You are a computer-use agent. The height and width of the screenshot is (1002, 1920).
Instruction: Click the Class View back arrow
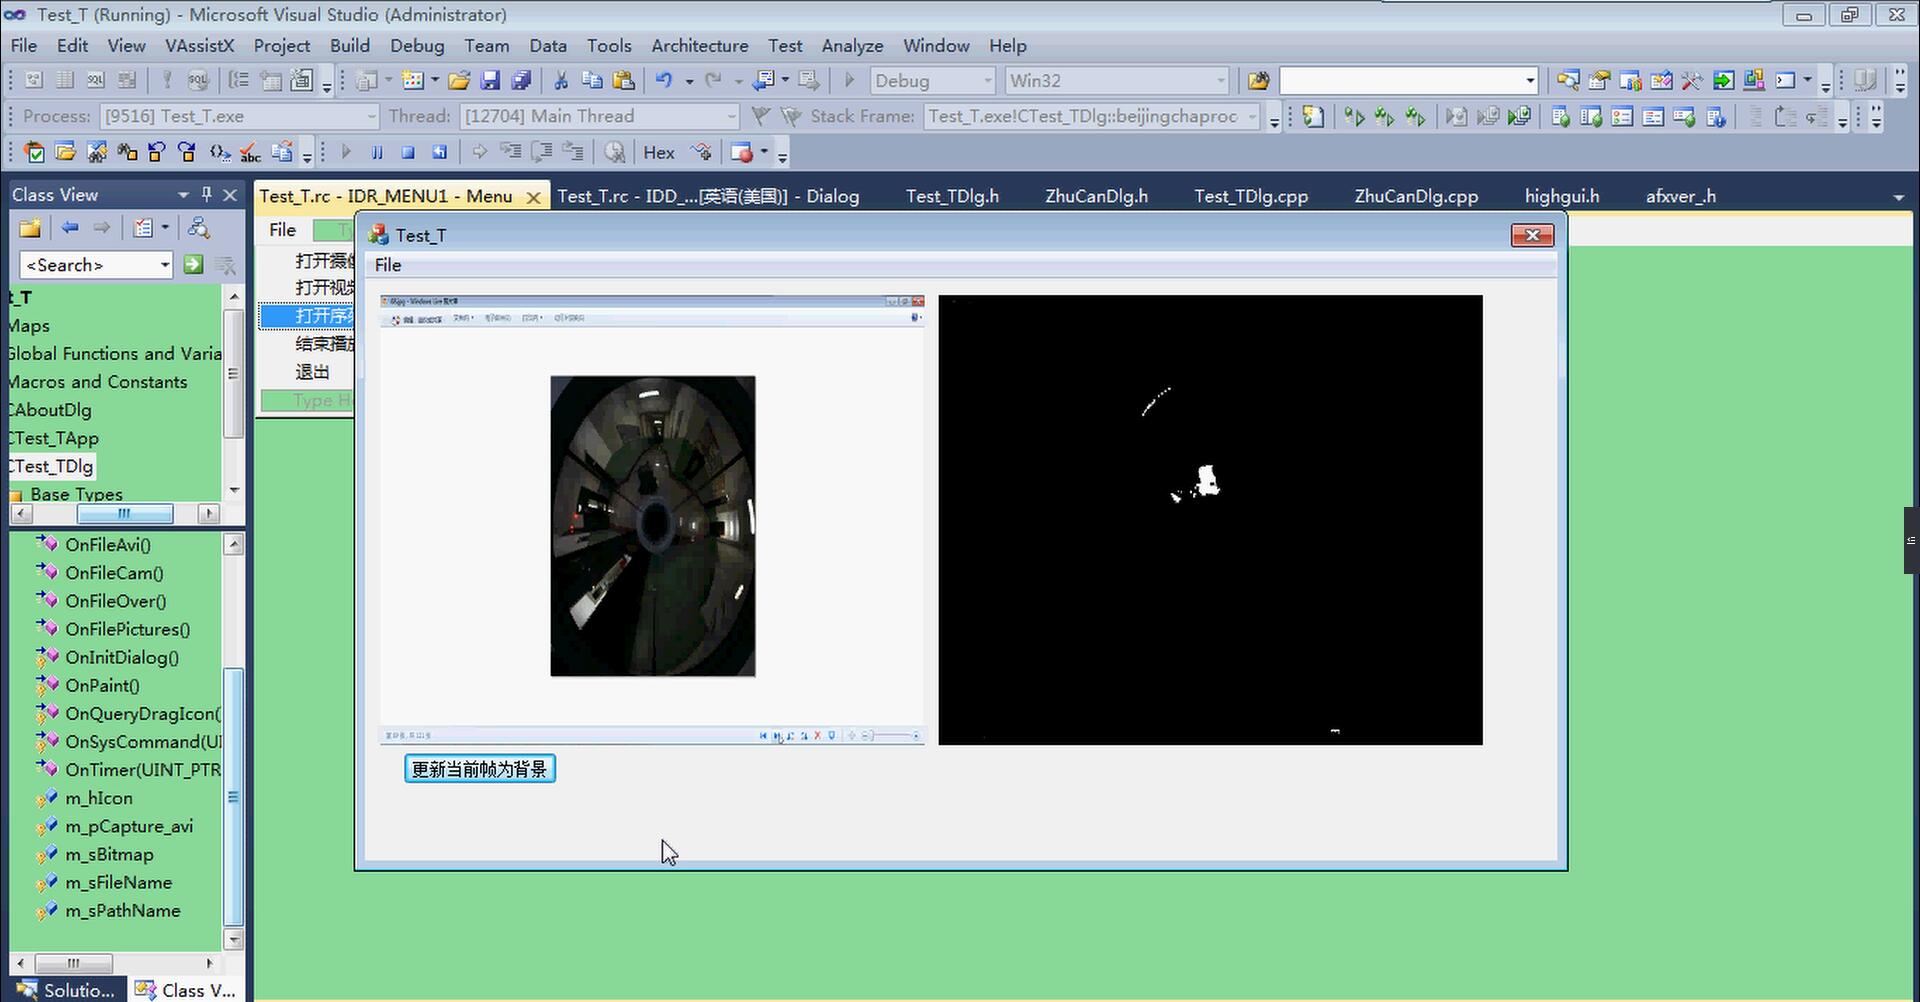[x=70, y=229]
